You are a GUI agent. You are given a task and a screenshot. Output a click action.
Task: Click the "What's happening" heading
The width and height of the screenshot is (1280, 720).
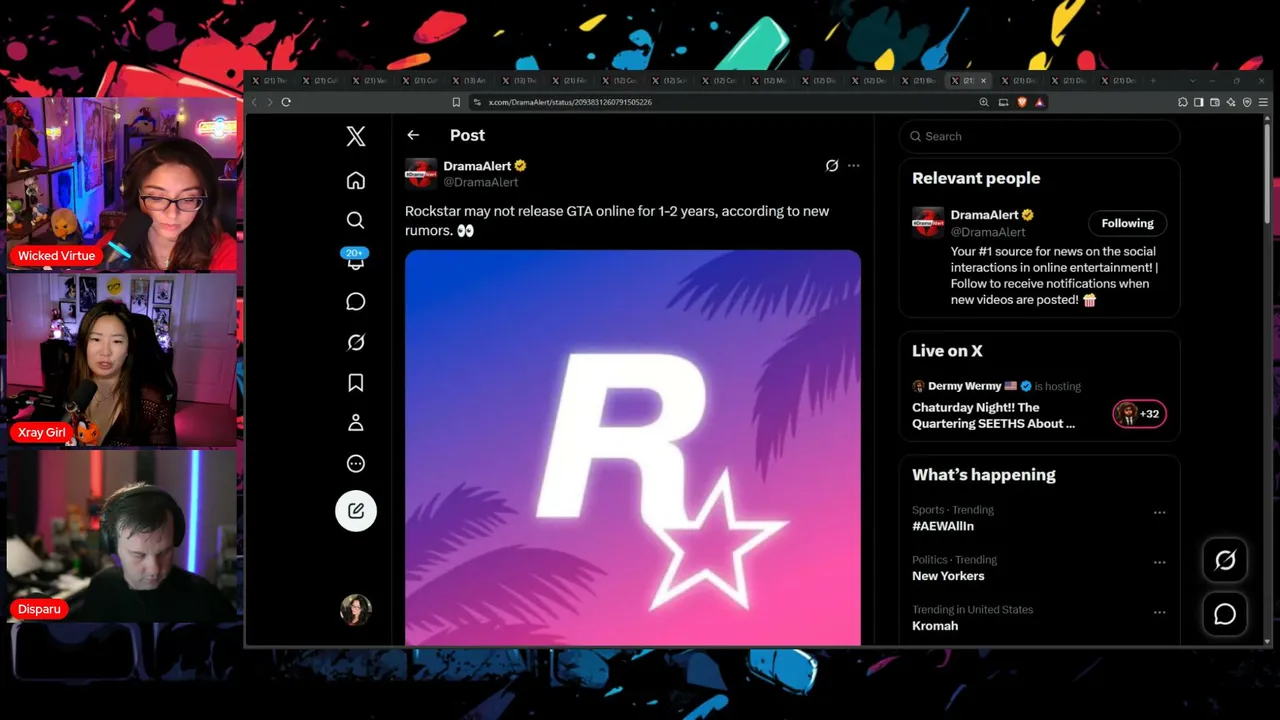[x=984, y=475]
